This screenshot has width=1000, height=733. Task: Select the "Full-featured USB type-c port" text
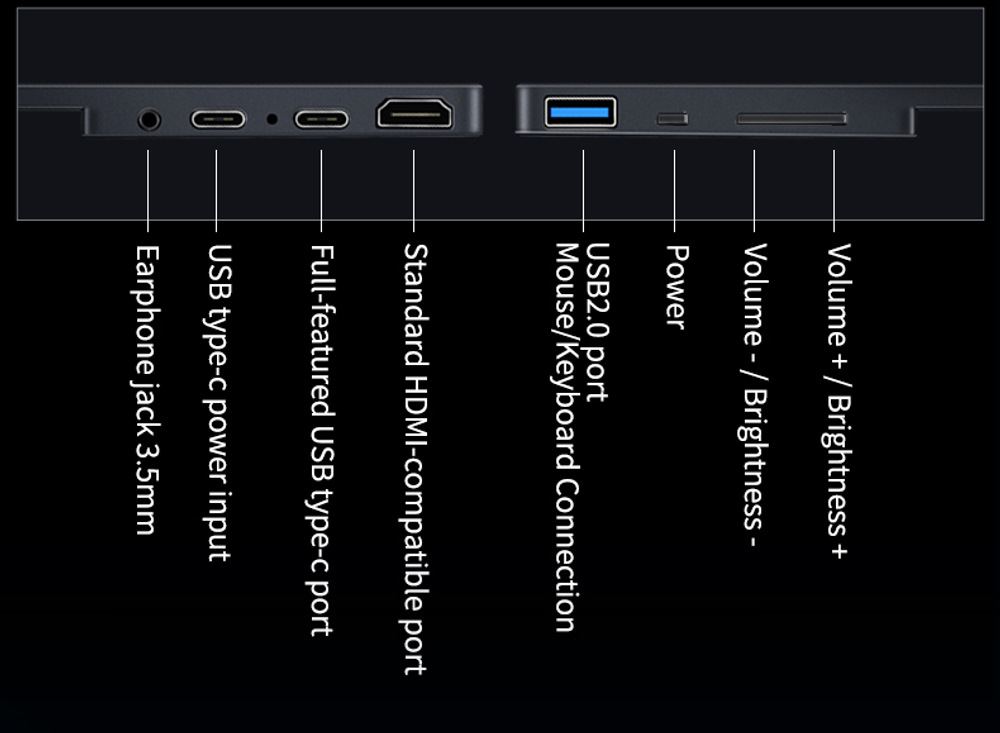click(321, 440)
